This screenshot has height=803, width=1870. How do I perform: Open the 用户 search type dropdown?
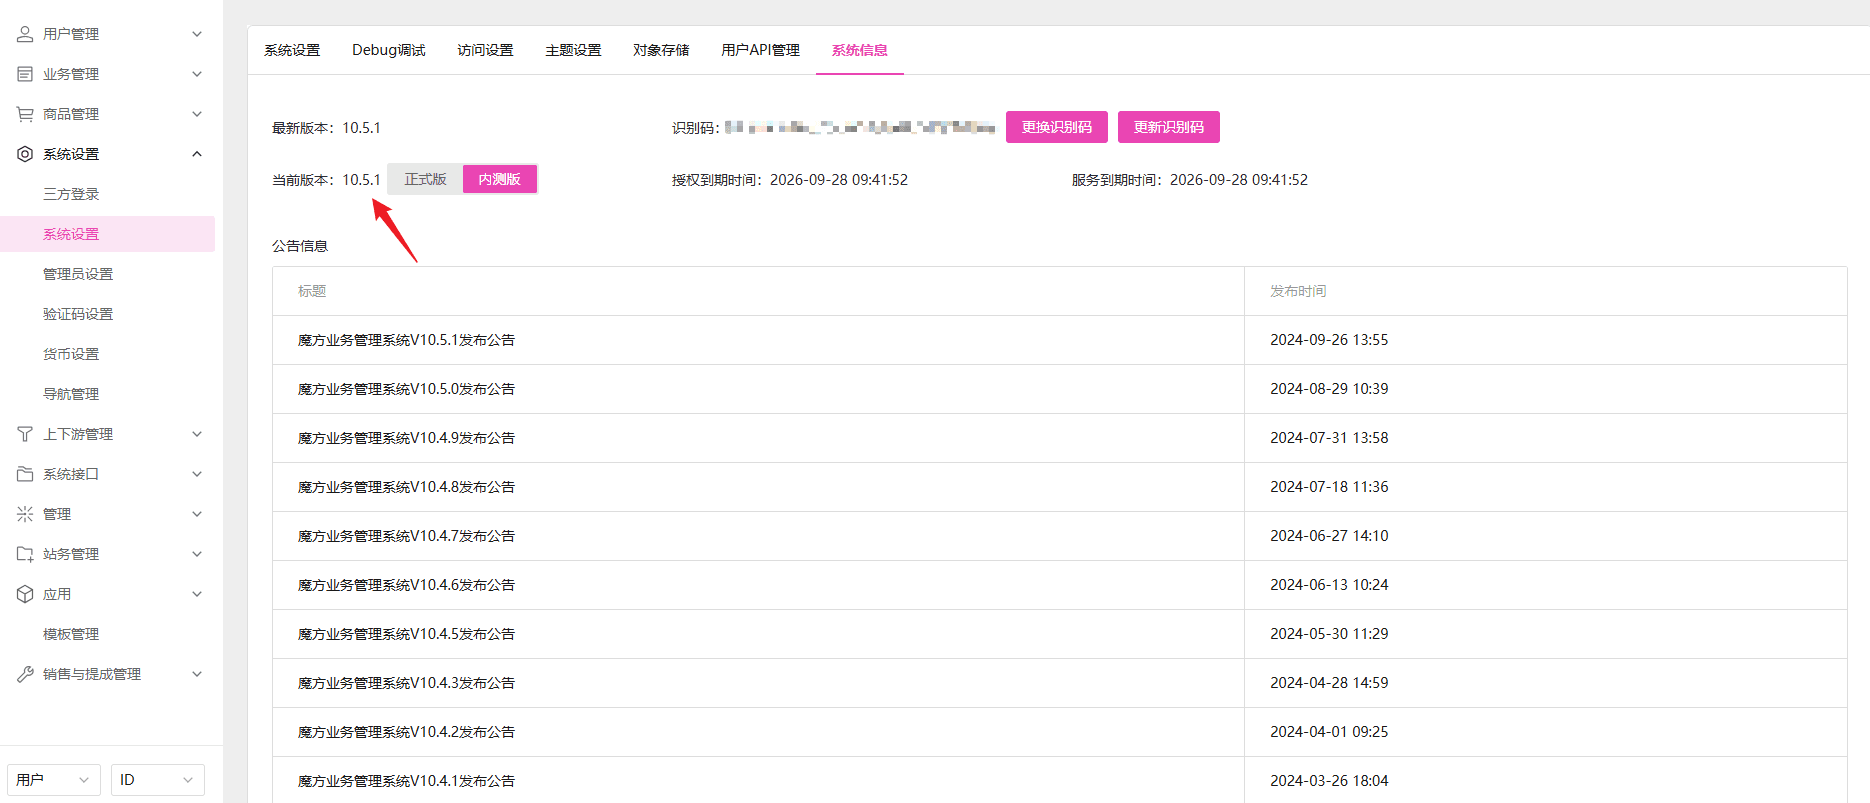(x=54, y=780)
